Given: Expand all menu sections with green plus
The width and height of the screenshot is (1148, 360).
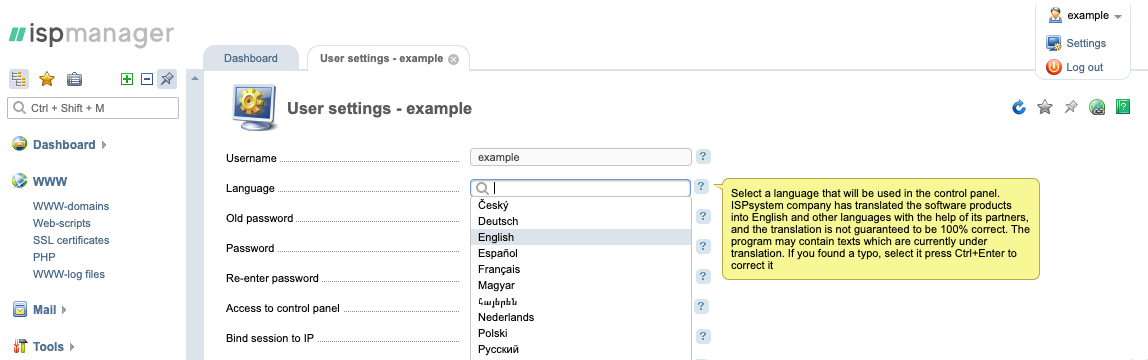Looking at the screenshot, I should click(x=127, y=79).
